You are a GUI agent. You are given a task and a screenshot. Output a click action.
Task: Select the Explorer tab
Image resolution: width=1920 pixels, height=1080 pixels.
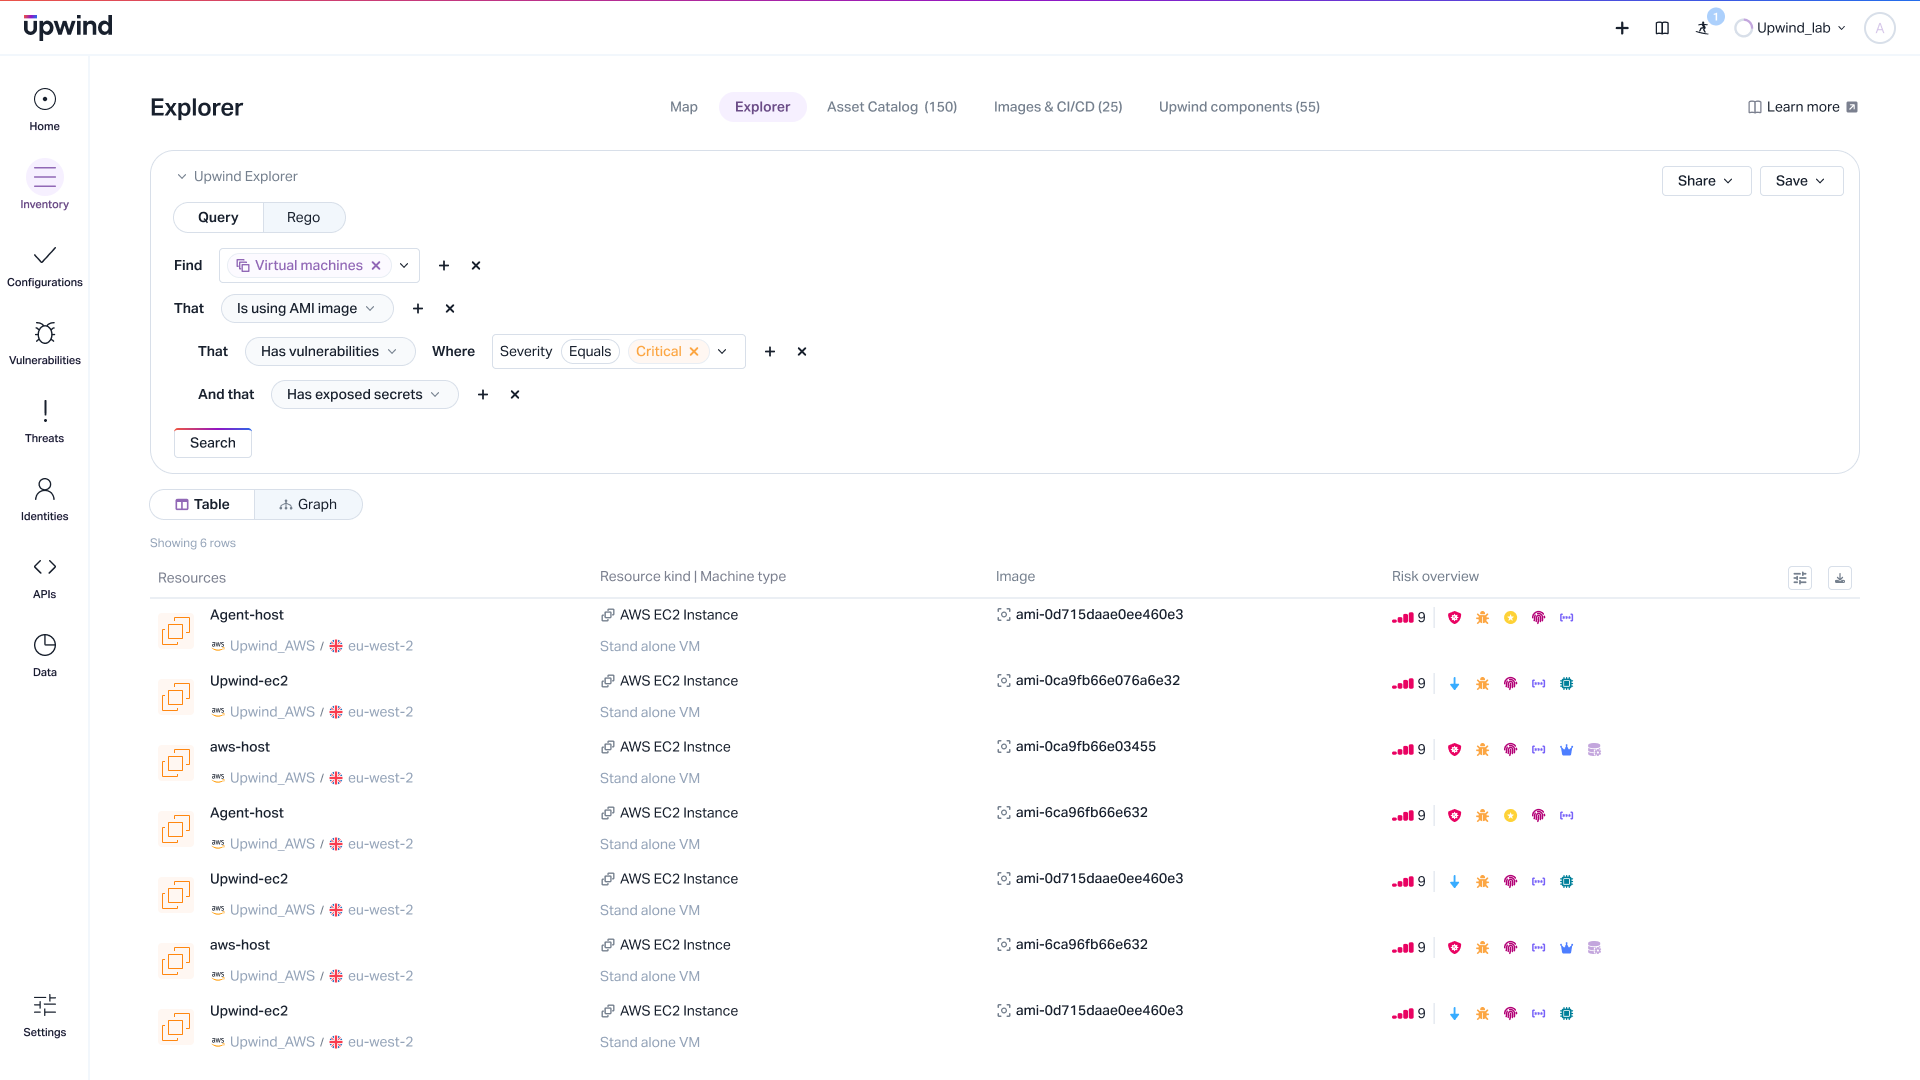(x=763, y=107)
